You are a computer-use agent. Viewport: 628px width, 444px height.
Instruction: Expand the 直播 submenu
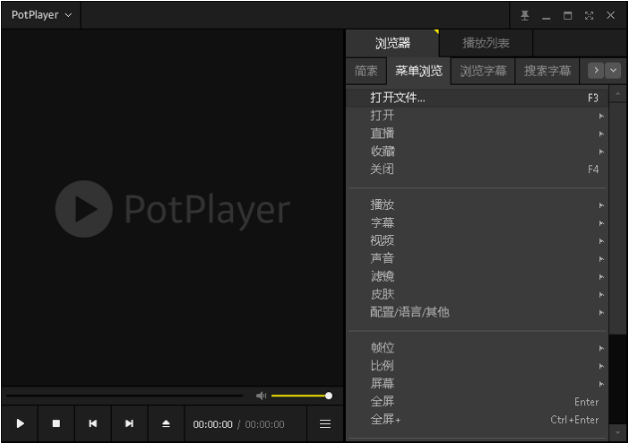pos(477,133)
